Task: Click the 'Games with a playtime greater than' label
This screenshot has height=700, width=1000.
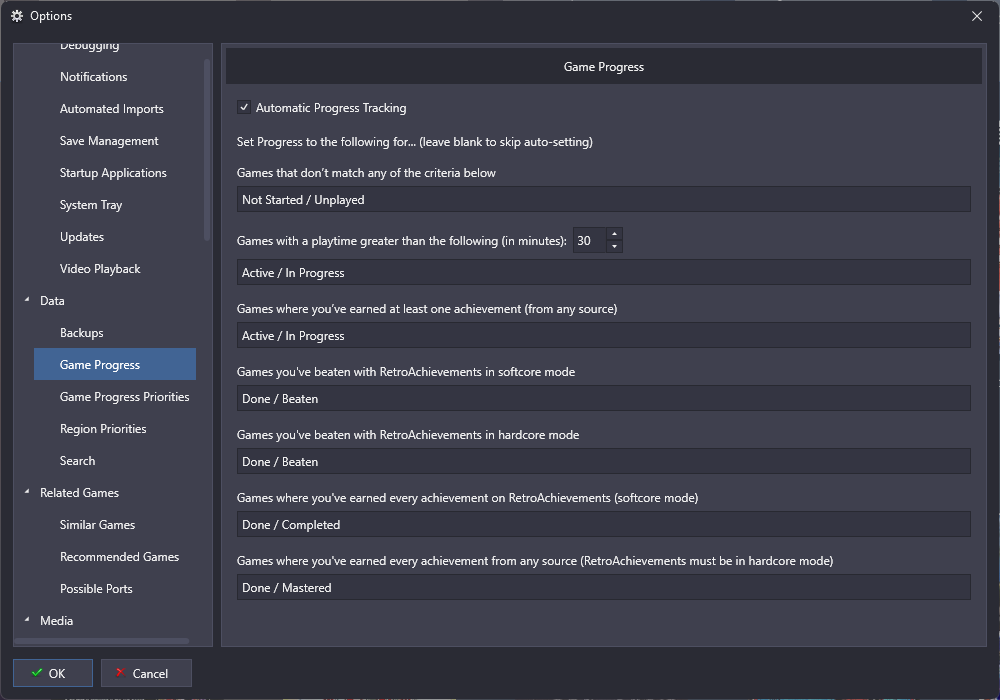Action: coord(402,241)
